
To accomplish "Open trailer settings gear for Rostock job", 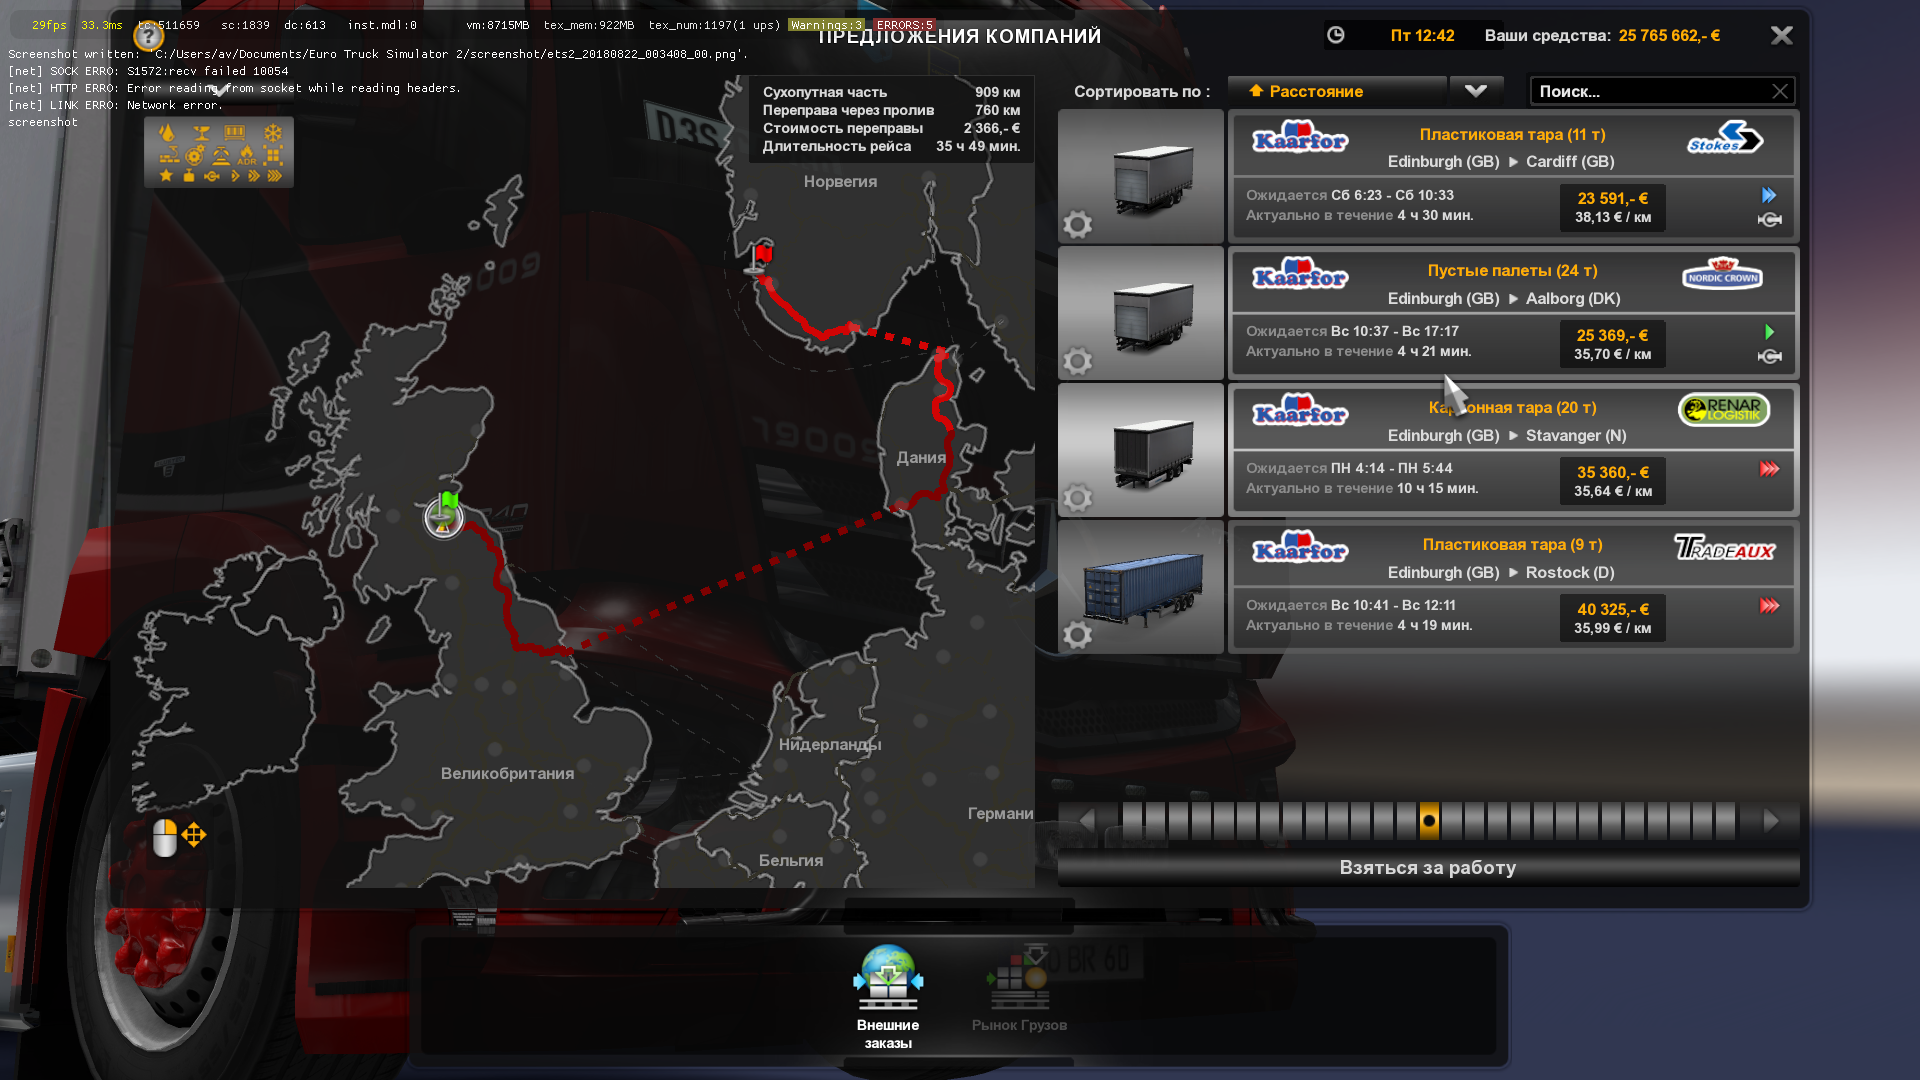I will [1077, 635].
